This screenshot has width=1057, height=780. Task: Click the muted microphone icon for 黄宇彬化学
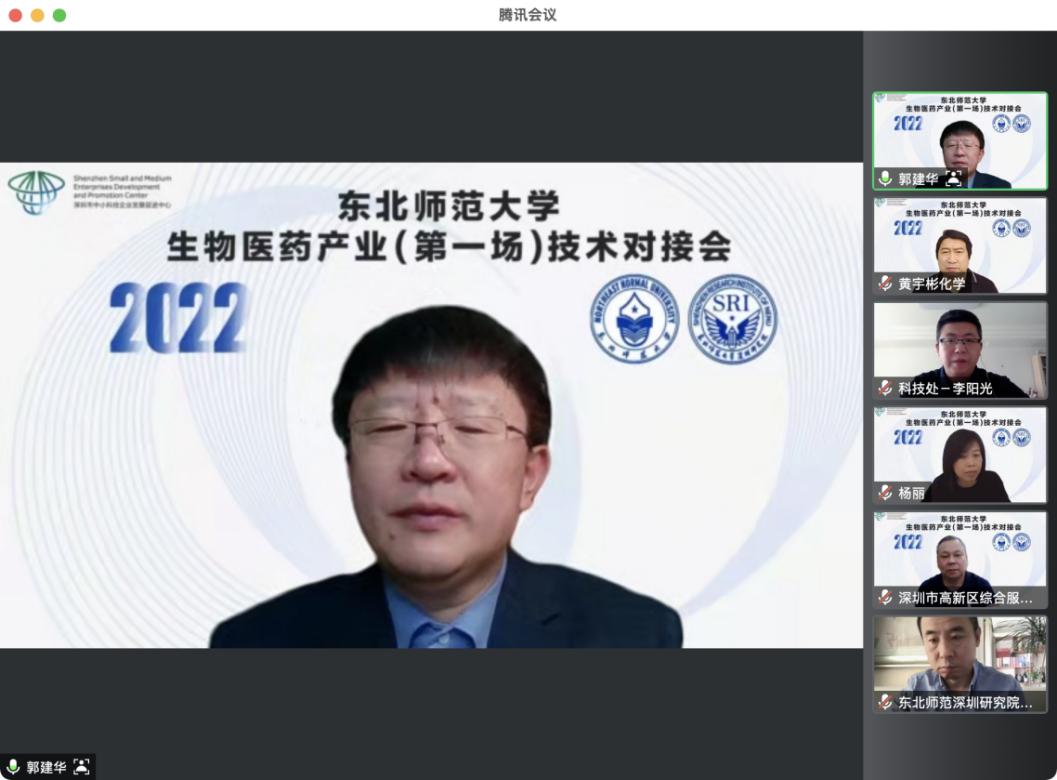[885, 283]
